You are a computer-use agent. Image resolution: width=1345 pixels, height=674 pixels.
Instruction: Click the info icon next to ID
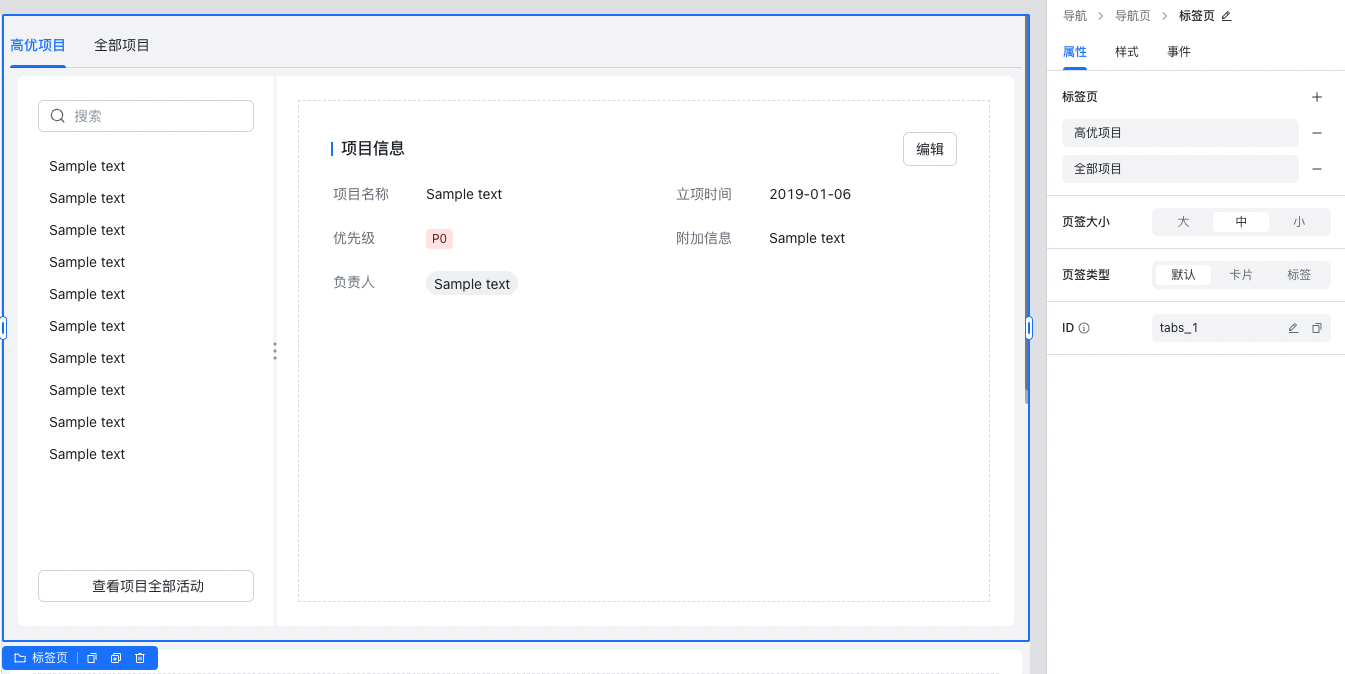point(1084,328)
